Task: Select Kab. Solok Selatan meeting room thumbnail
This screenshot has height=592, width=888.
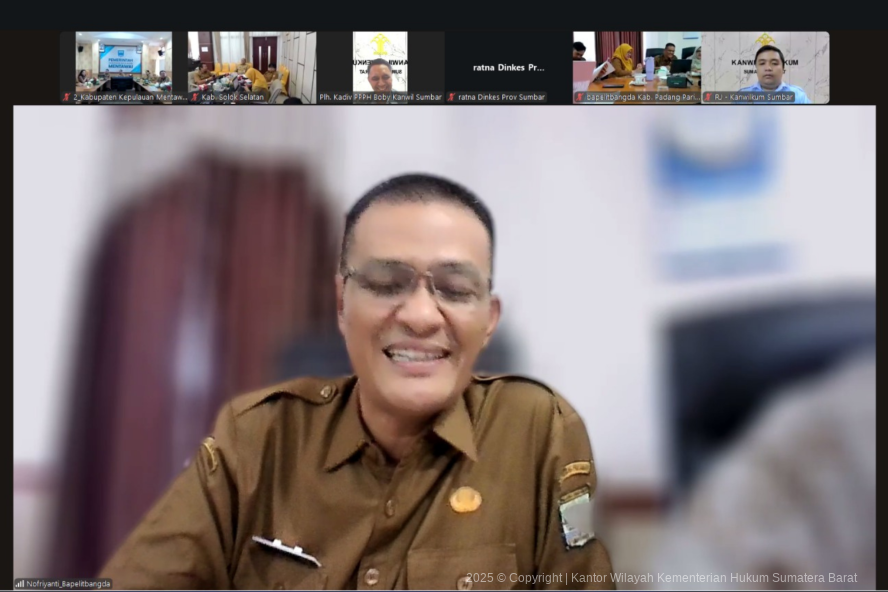Action: pos(251,62)
